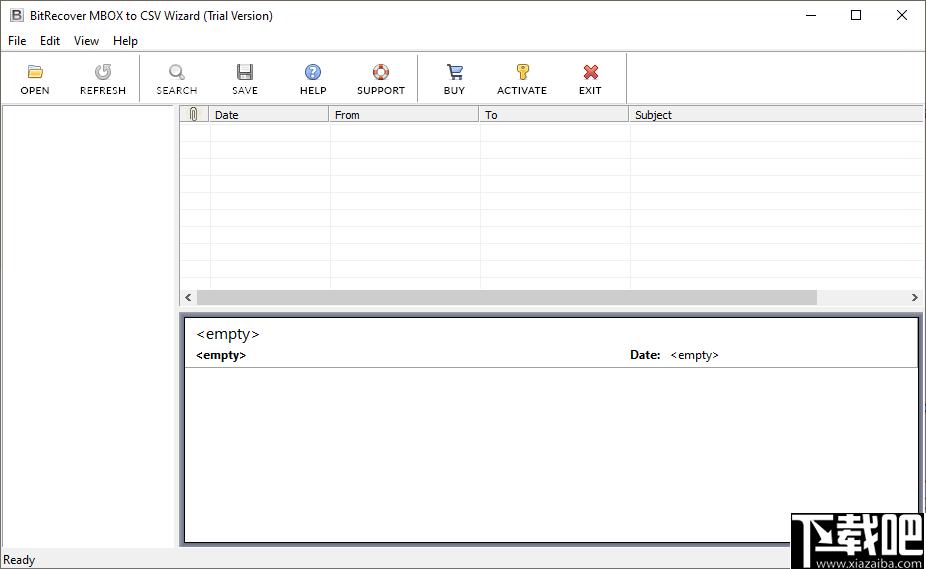Click the horizontal scrollbar left arrow

(188, 297)
